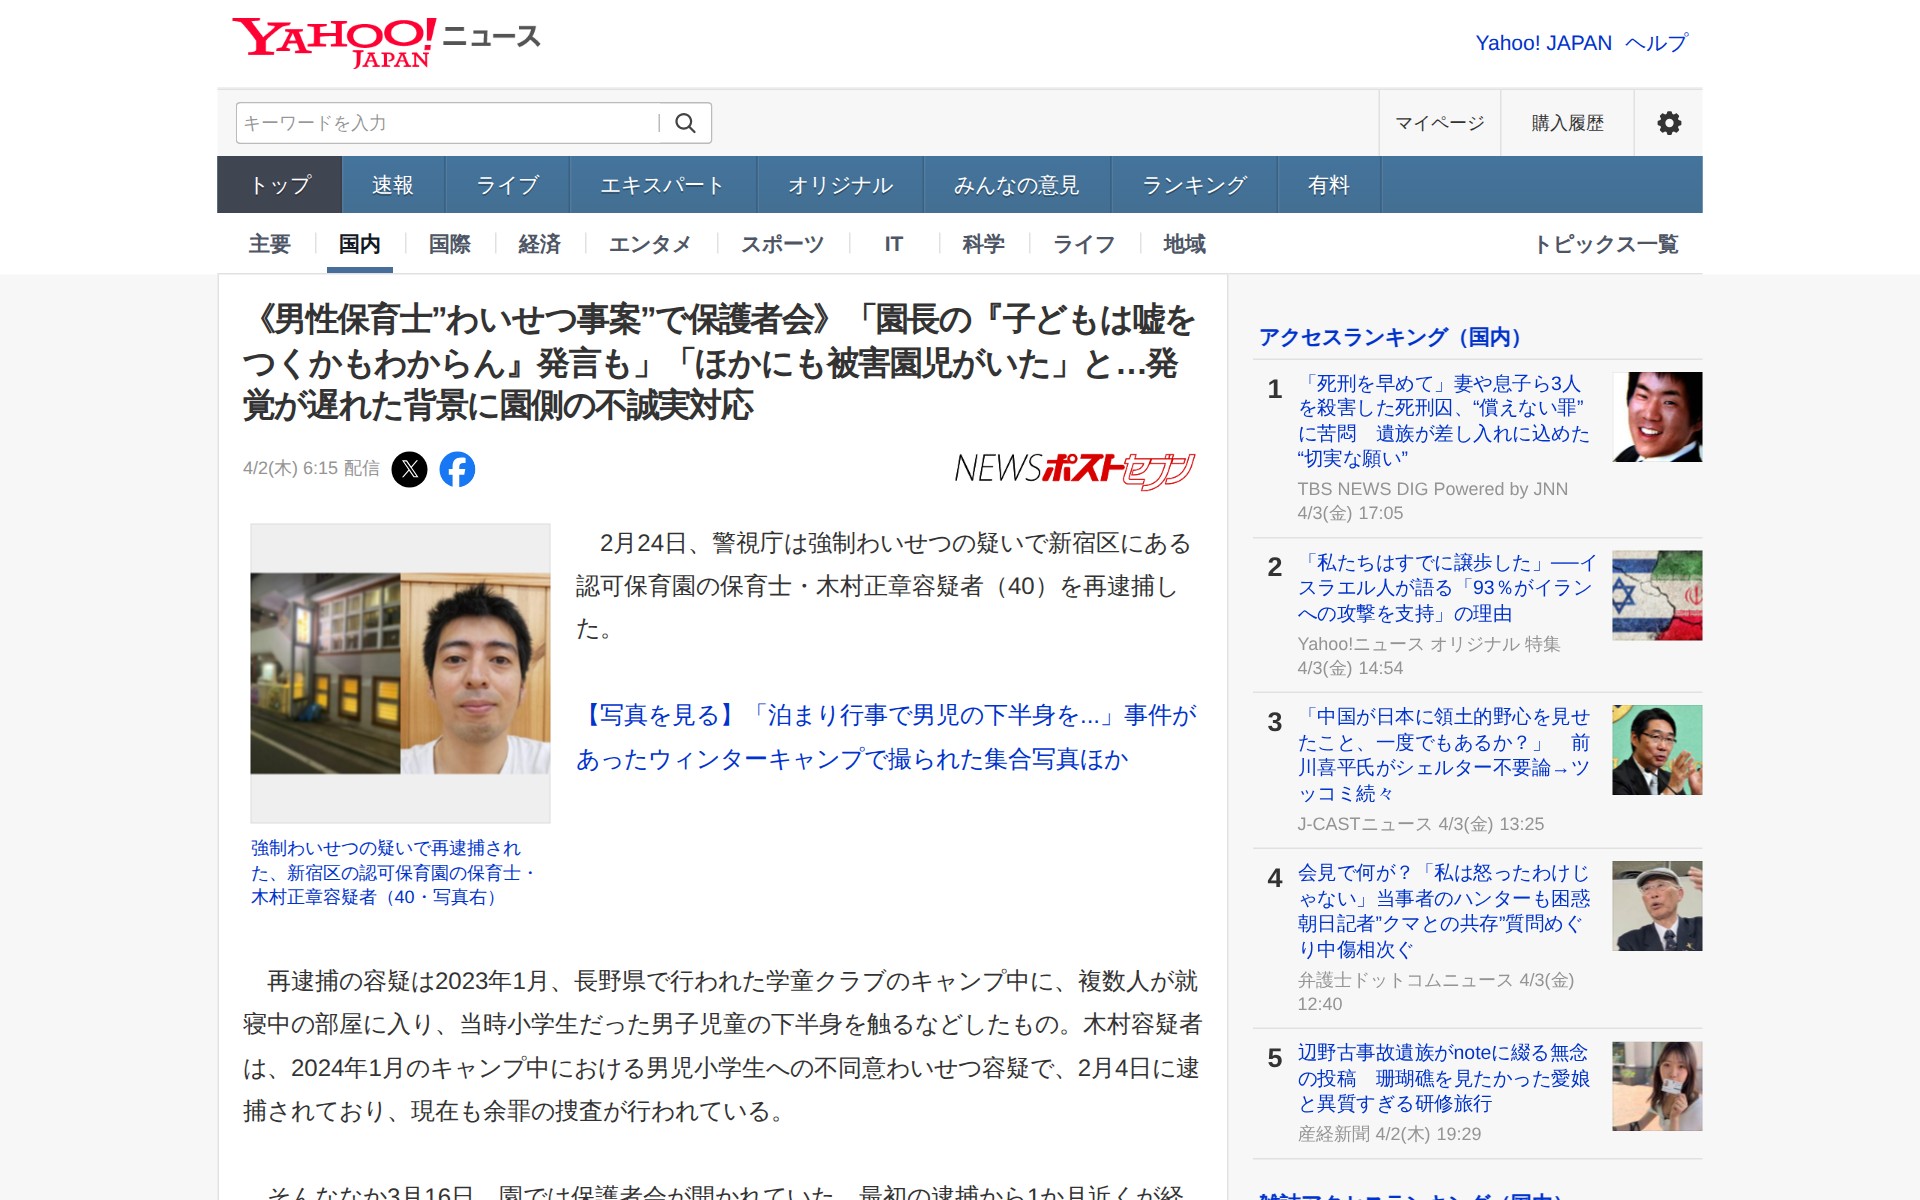
Task: Open the settings gear icon
Action: (x=1668, y=123)
